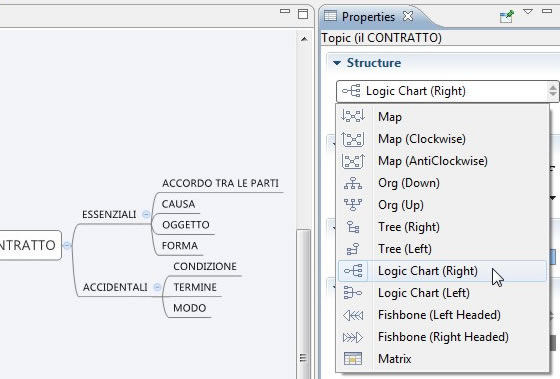
Task: Select the FORMA subtopic
Action: pos(180,245)
